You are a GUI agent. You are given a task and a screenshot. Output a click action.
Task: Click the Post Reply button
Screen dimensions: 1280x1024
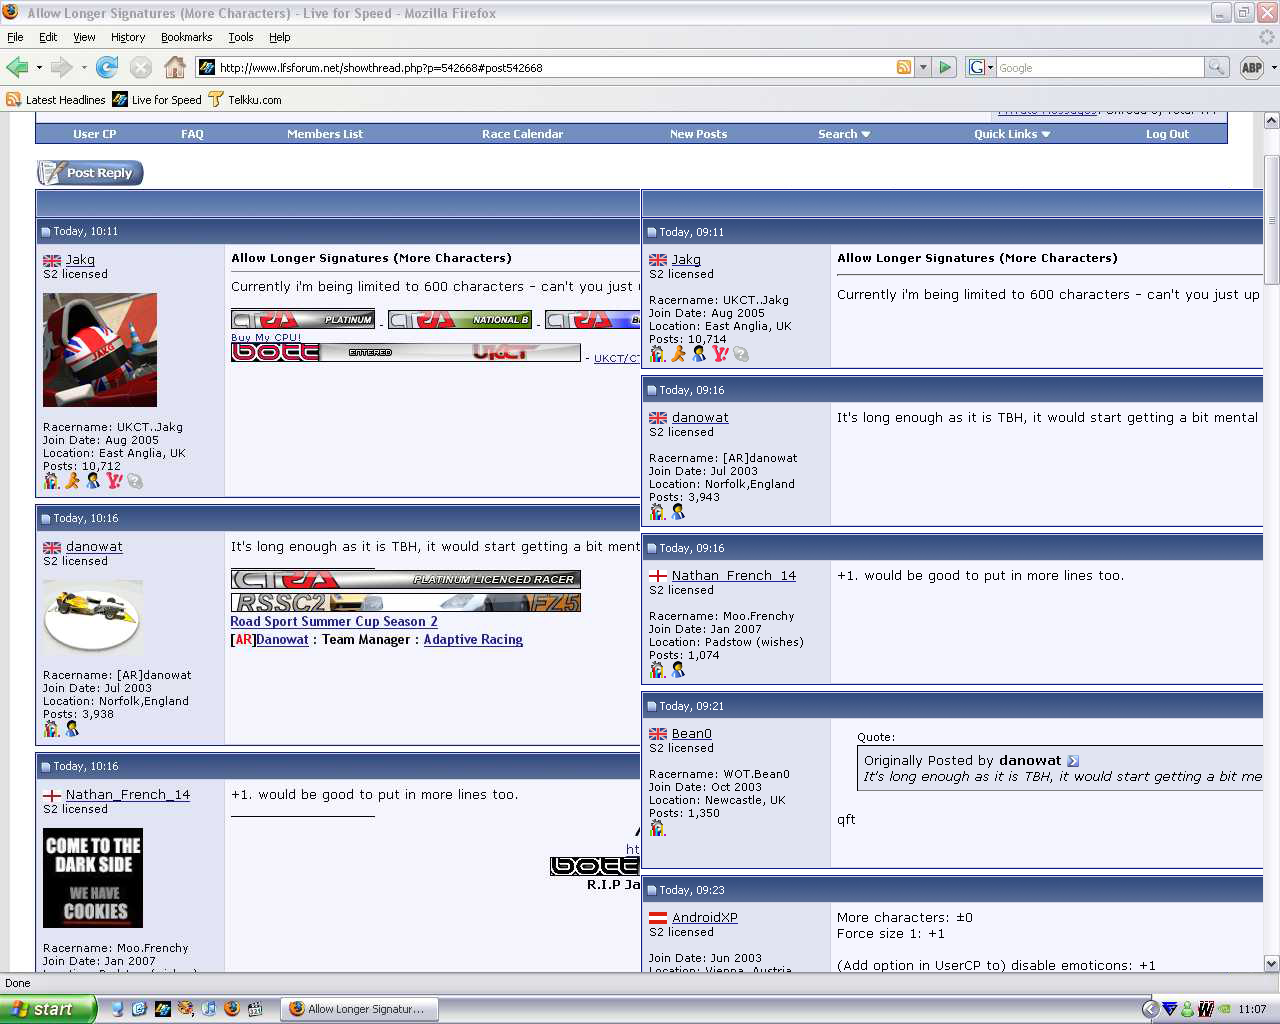[90, 173]
